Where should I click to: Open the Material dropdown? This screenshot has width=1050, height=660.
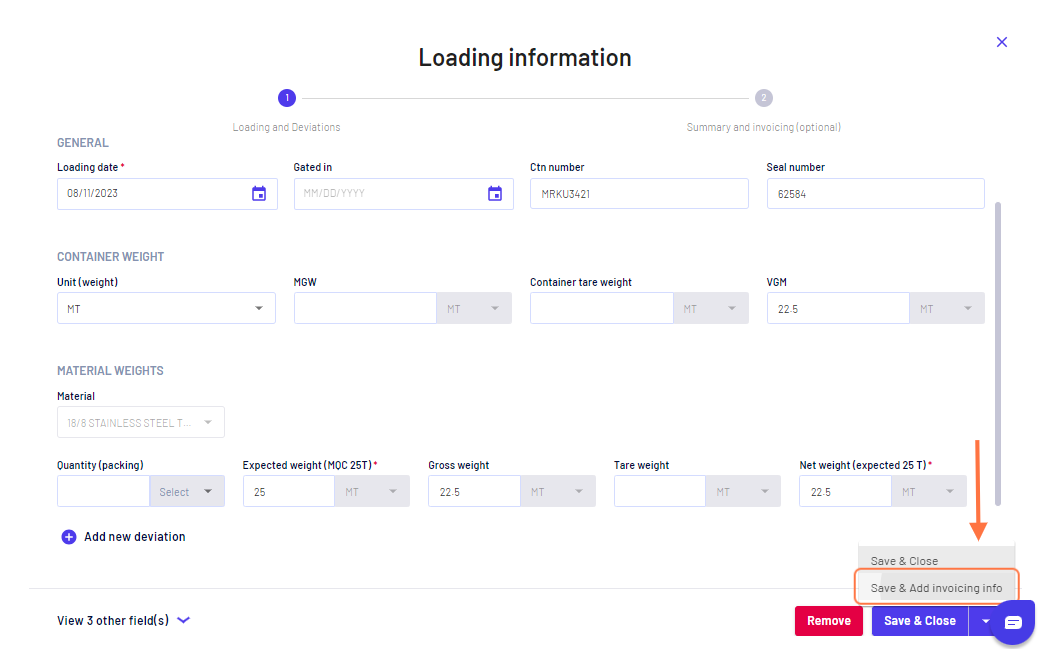coord(141,422)
